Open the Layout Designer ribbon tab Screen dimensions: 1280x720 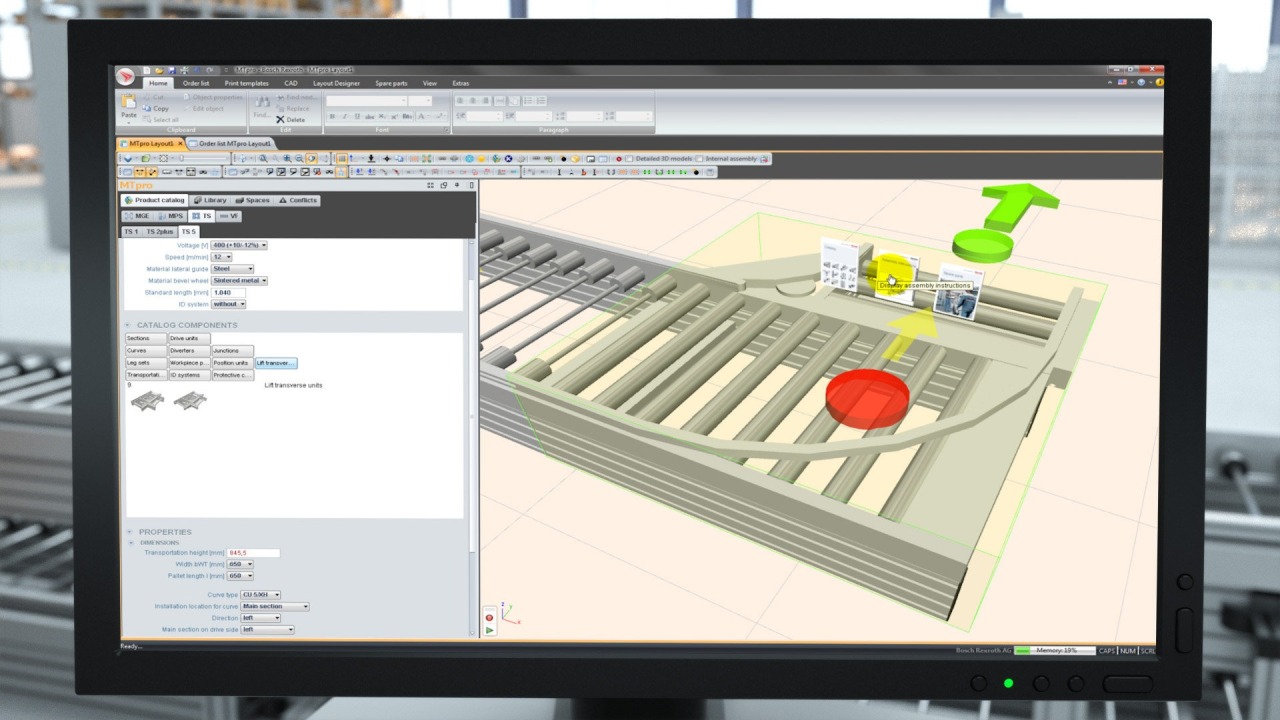coord(336,84)
